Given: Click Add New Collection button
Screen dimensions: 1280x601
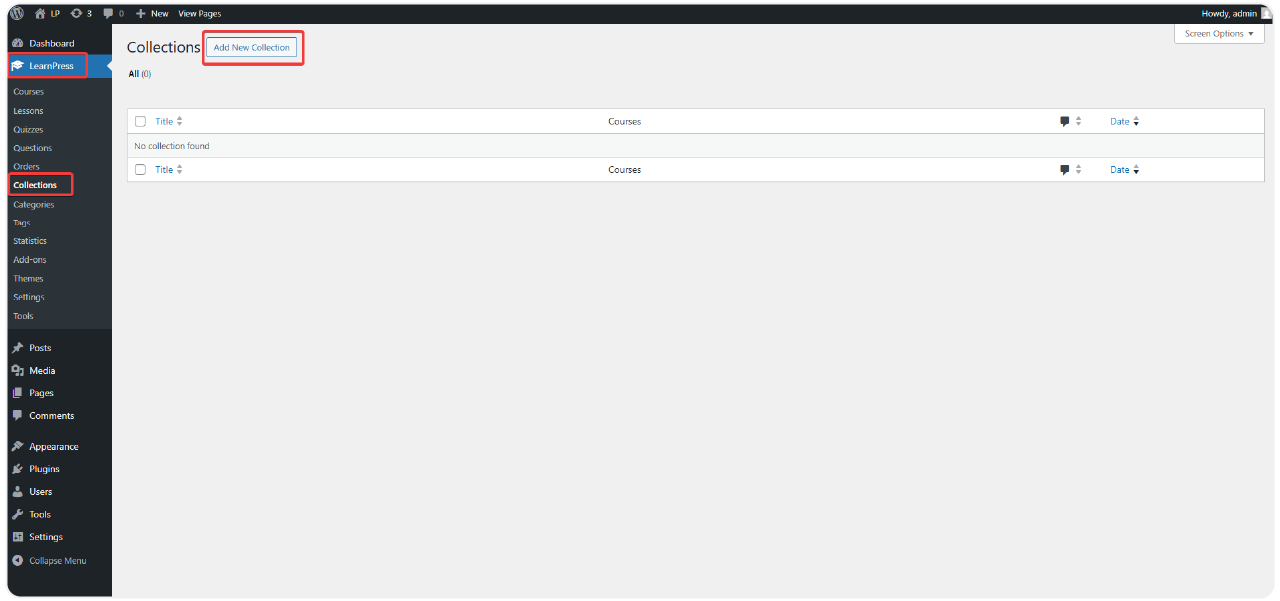Looking at the screenshot, I should 252,48.
